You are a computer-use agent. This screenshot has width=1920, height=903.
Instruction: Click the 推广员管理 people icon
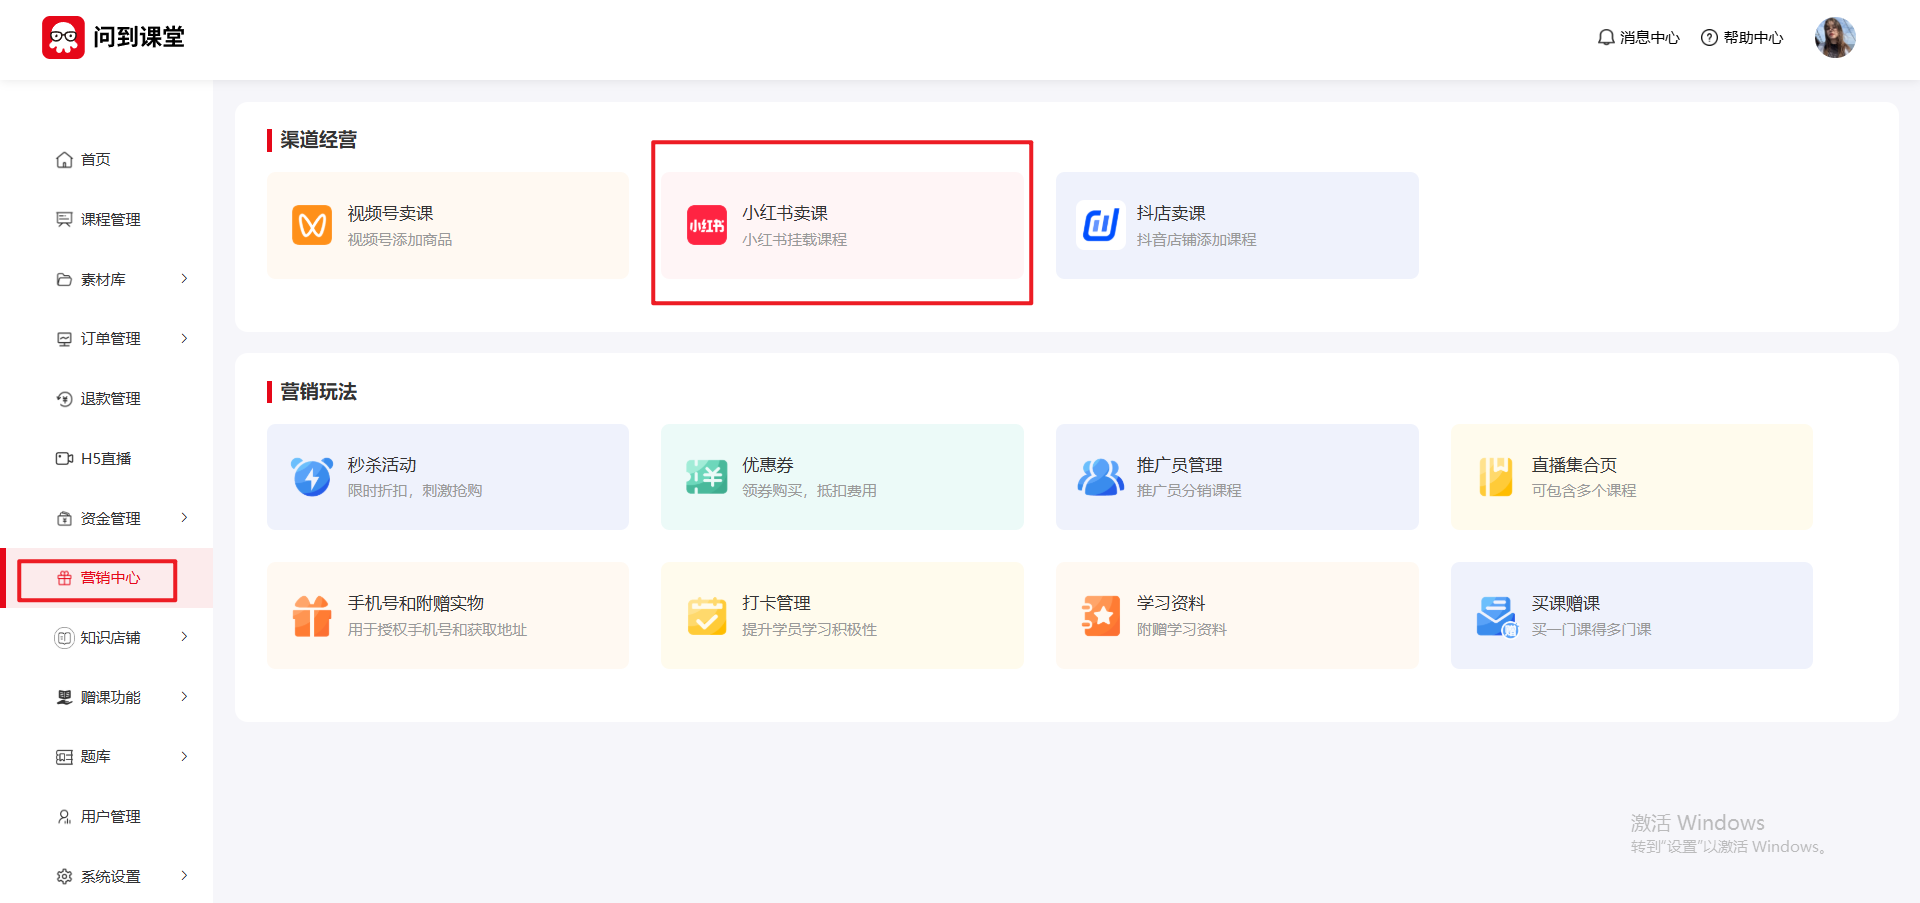(x=1101, y=476)
